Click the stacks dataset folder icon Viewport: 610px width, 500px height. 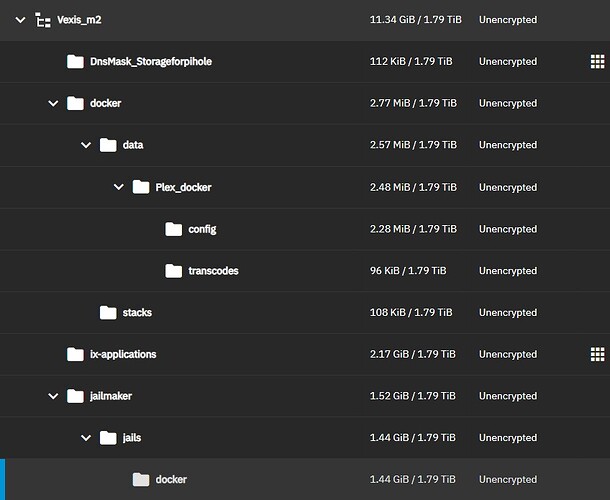(x=108, y=312)
